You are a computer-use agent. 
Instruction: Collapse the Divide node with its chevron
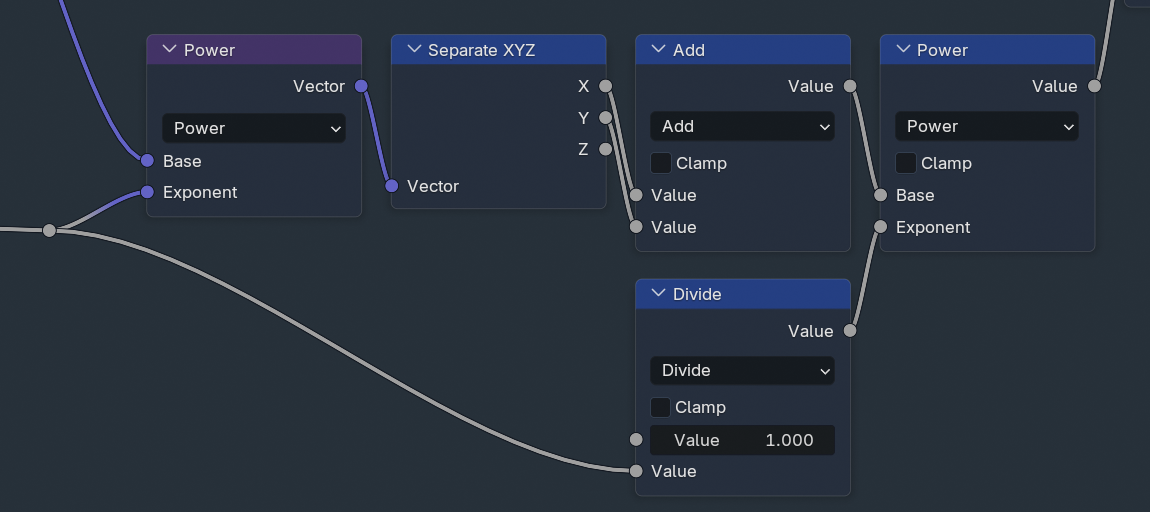tap(659, 293)
